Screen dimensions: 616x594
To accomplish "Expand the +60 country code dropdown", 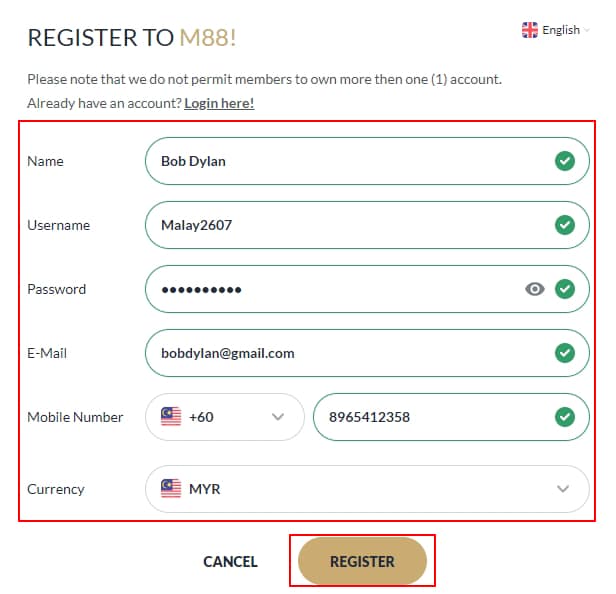I will pos(278,417).
